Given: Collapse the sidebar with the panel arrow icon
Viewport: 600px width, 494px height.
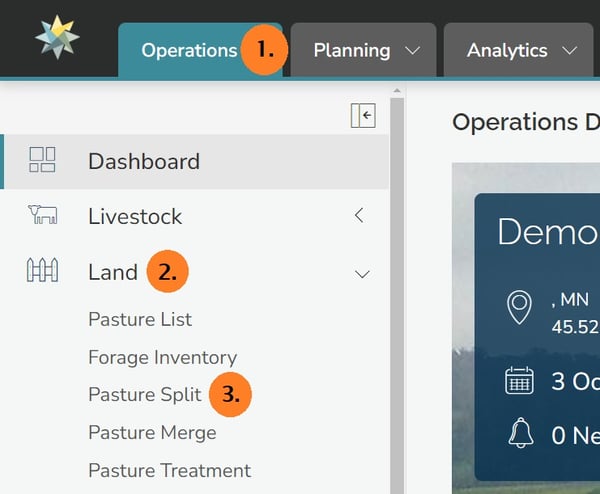Looking at the screenshot, I should pos(362,117).
